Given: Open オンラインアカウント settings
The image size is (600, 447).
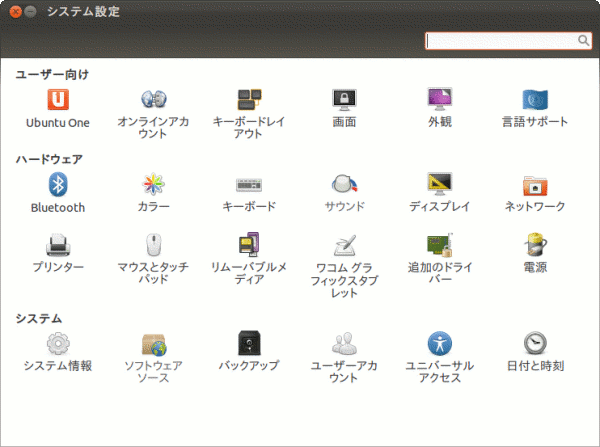Looking at the screenshot, I should tap(153, 101).
